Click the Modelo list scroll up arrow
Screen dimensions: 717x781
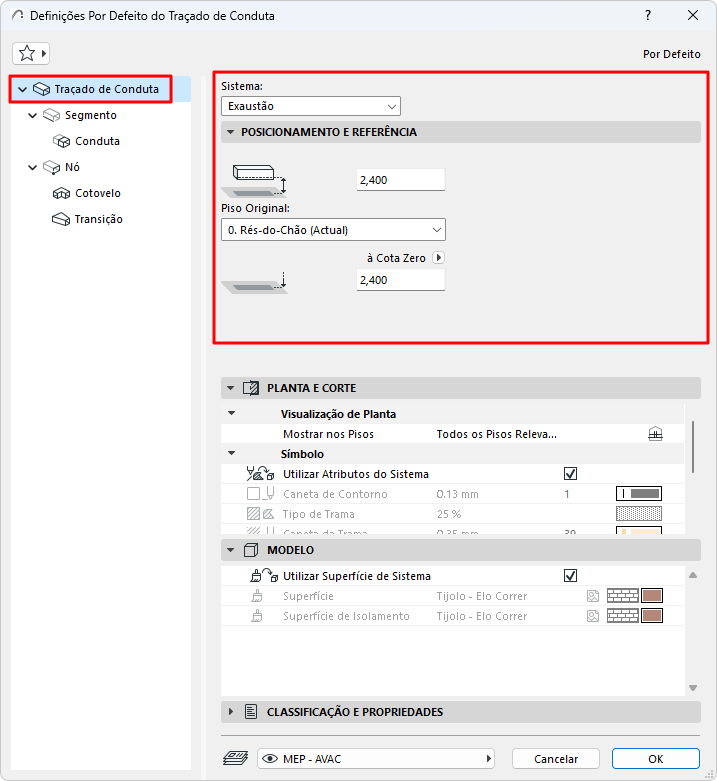693,575
